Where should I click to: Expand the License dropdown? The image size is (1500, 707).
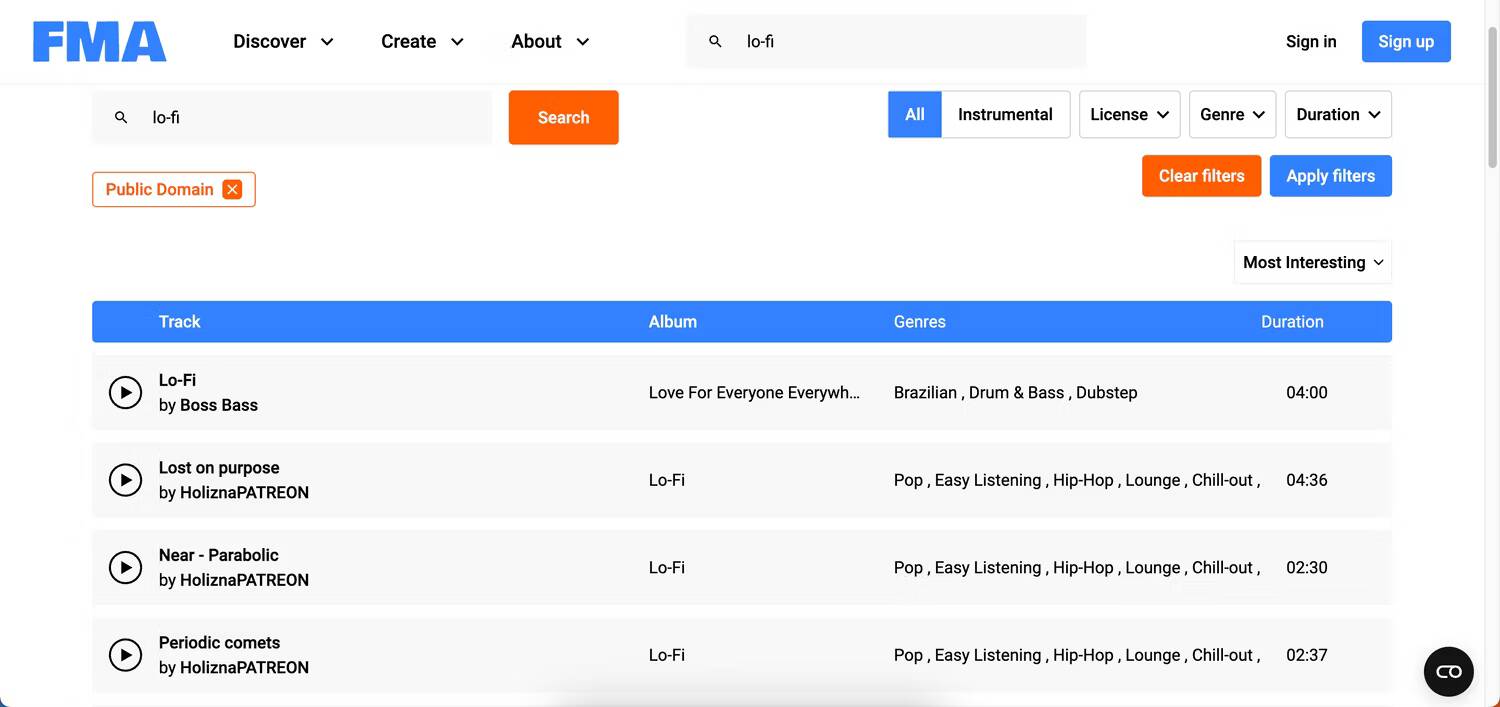pyautogui.click(x=1129, y=115)
